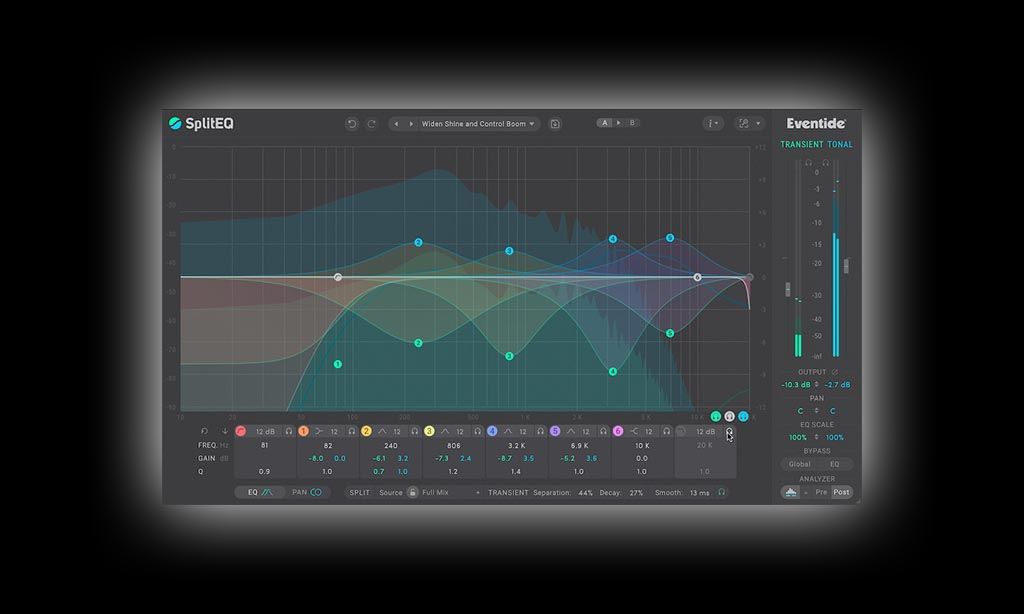Go to the previous preset
Screen dimensions: 1024x614
[396, 123]
